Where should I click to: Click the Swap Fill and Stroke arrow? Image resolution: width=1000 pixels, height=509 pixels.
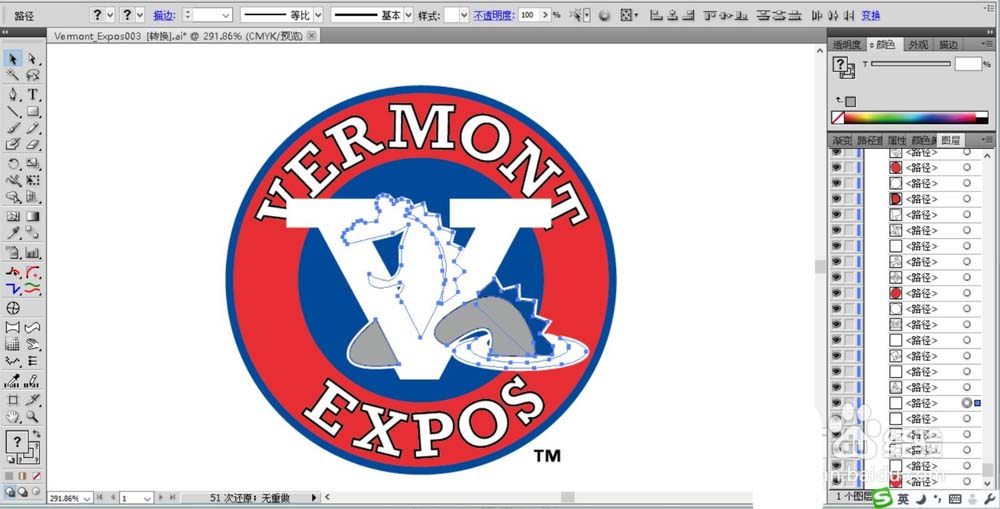[x=36, y=434]
